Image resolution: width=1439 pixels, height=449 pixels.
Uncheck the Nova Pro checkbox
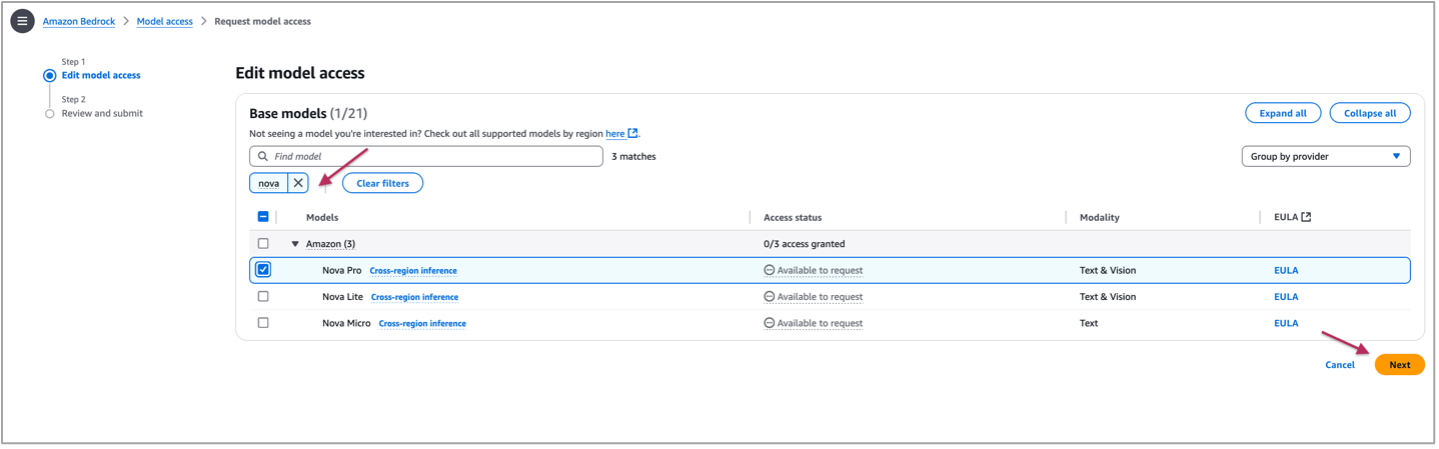coord(263,270)
